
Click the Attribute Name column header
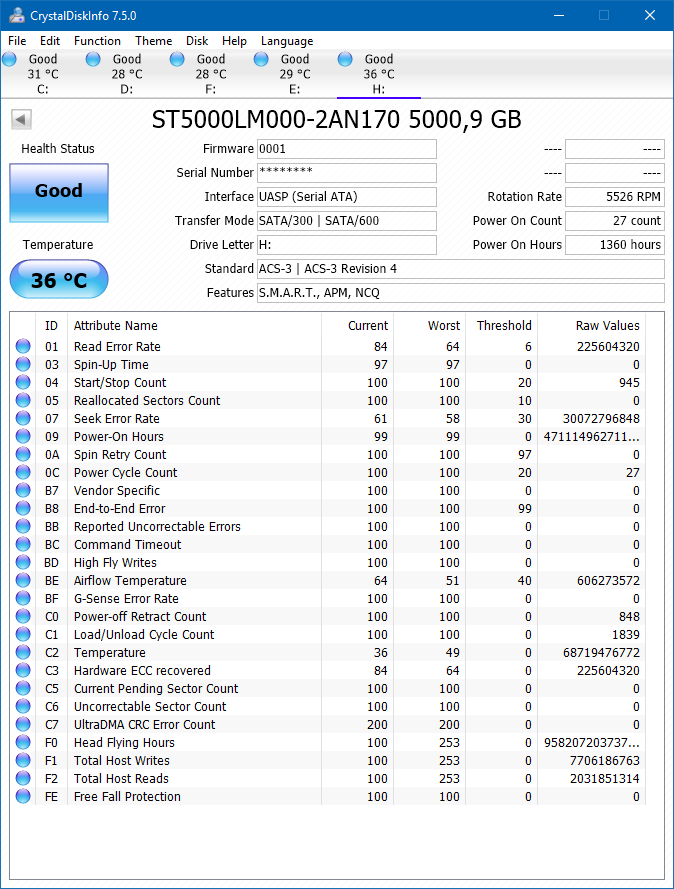pyautogui.click(x=194, y=325)
